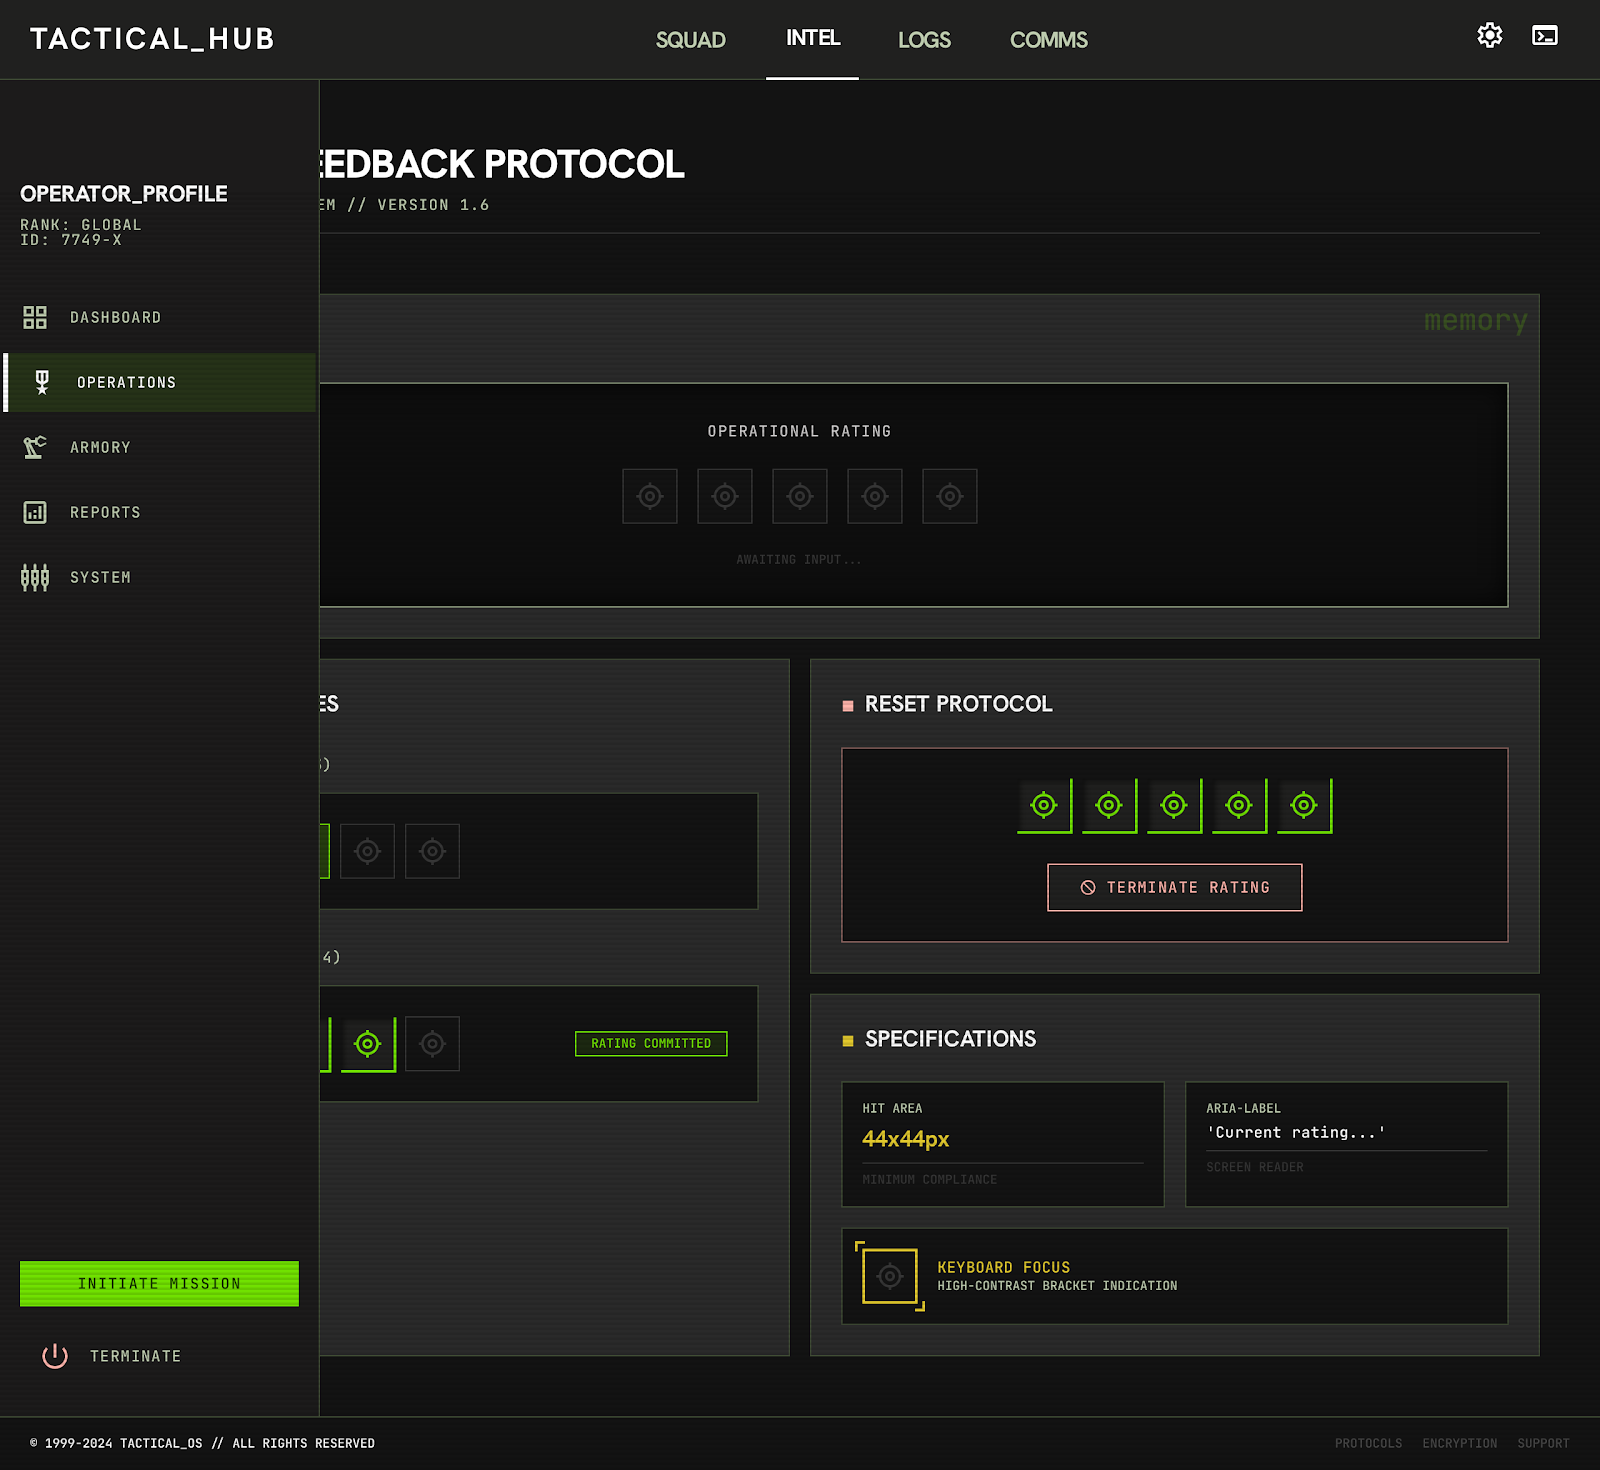This screenshot has width=1600, height=1470.
Task: Click the System sliders icon
Action: [35, 577]
